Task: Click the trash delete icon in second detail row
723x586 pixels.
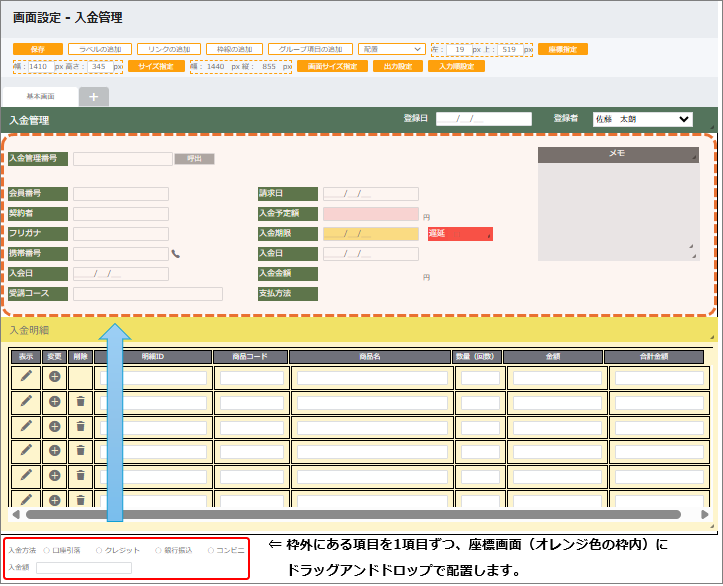Action: click(80, 401)
